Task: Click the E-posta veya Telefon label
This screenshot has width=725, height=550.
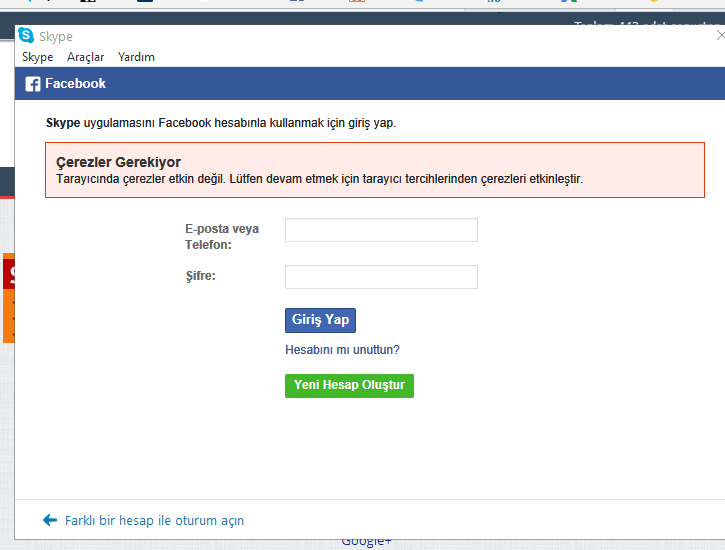Action: coord(222,237)
